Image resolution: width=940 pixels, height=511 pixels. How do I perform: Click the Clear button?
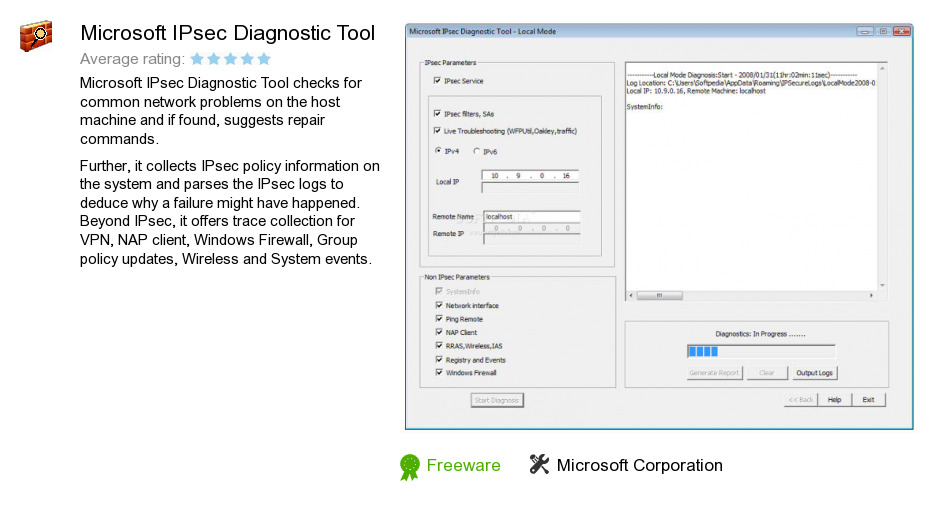point(767,372)
